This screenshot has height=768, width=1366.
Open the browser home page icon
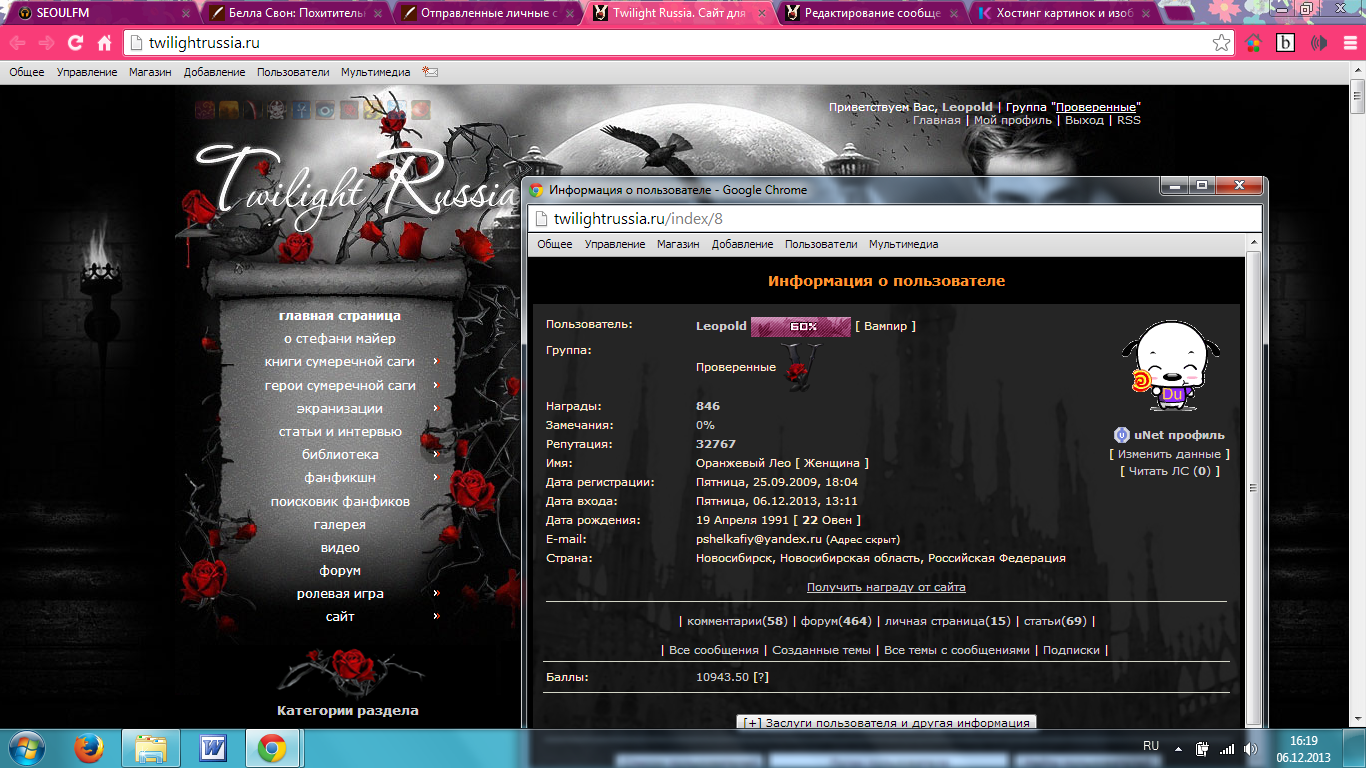(x=104, y=43)
